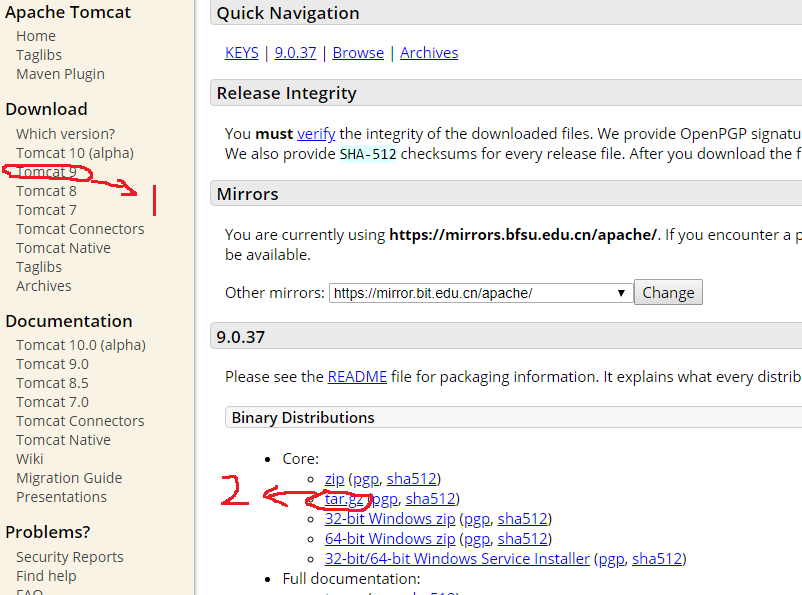The width and height of the screenshot is (802, 595).
Task: Open sha512 checksum for tar.gz
Action: [431, 499]
